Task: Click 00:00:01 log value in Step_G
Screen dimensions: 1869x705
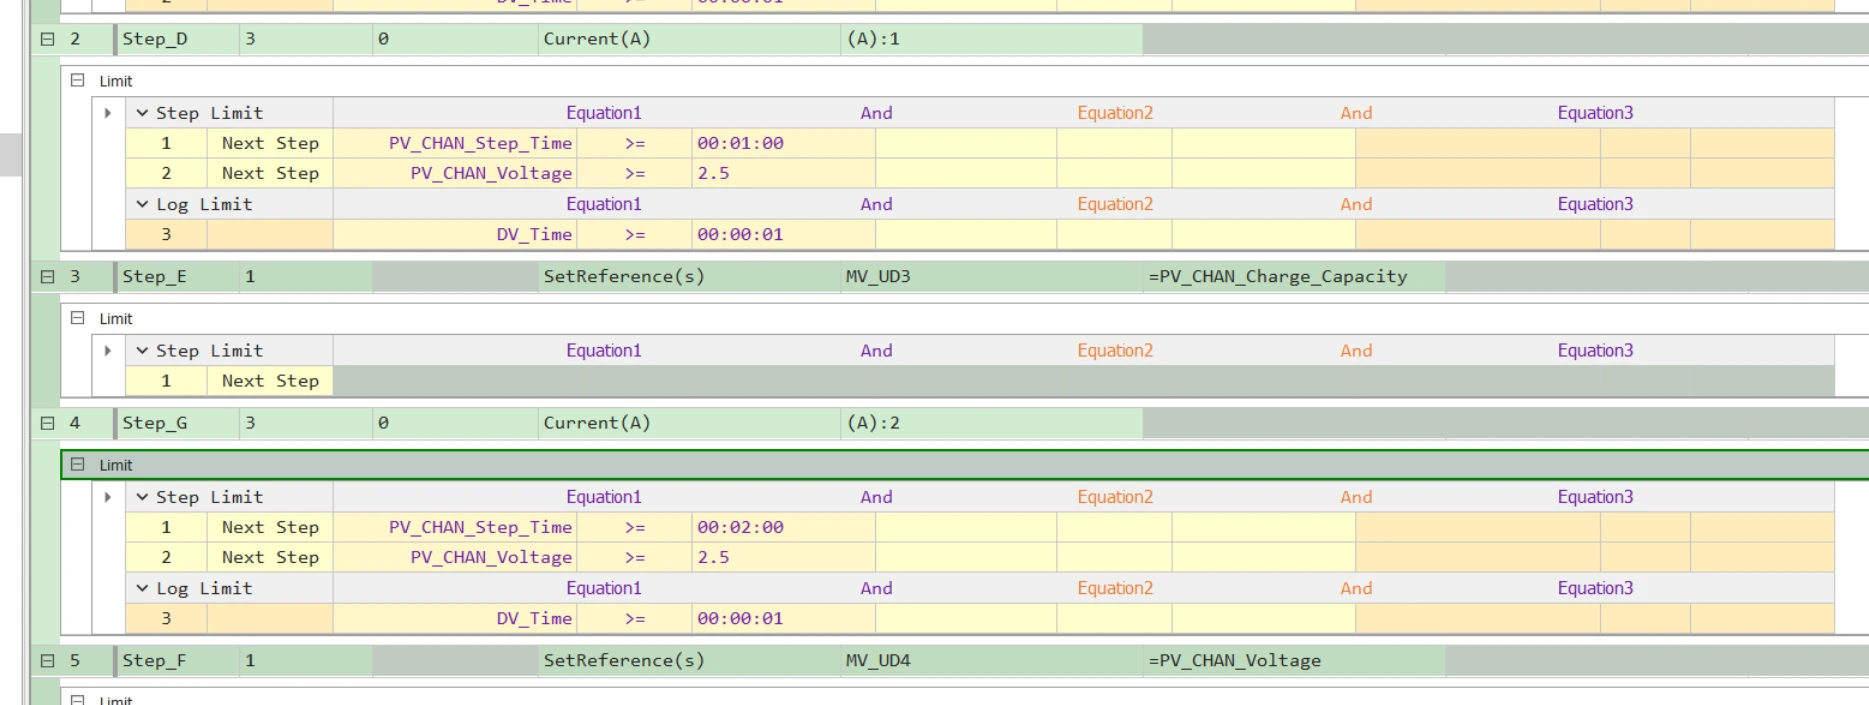Action: coord(783,618)
